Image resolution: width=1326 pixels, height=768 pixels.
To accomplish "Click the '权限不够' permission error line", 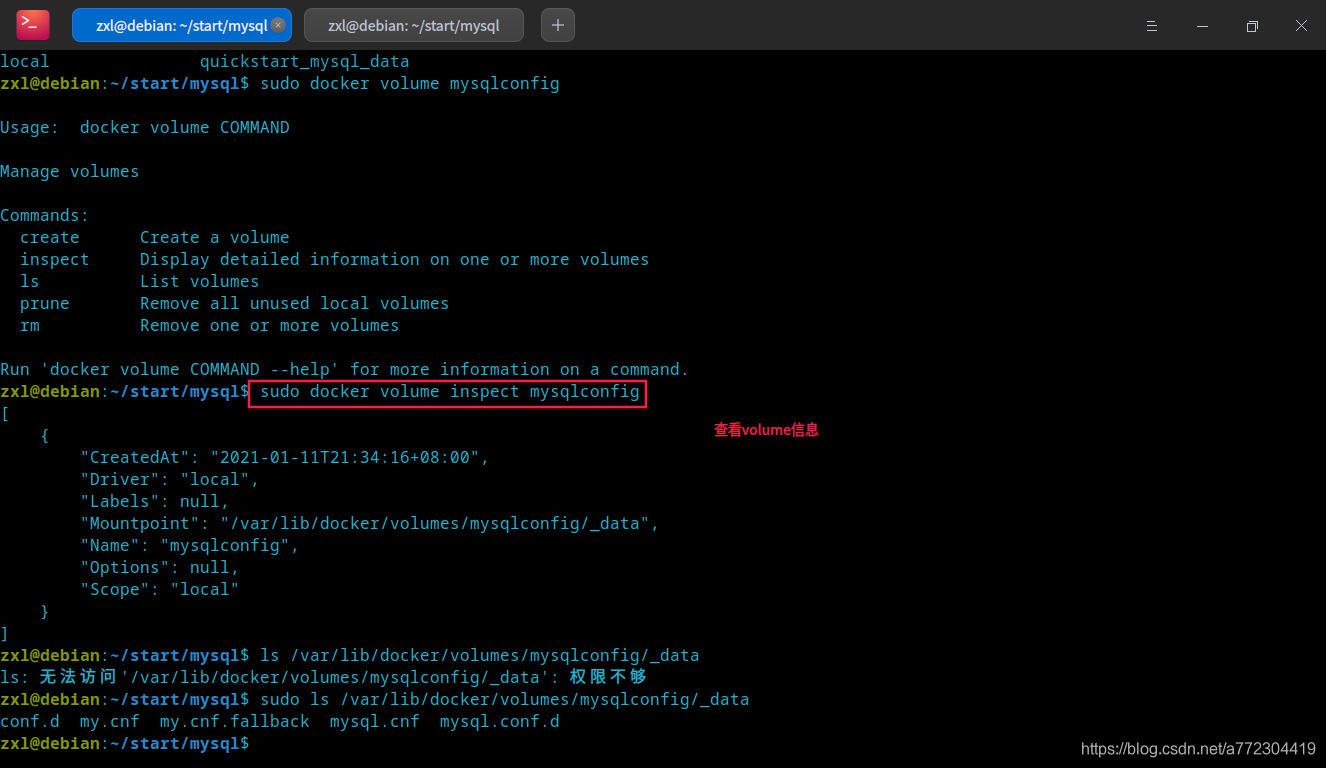I will click(324, 678).
